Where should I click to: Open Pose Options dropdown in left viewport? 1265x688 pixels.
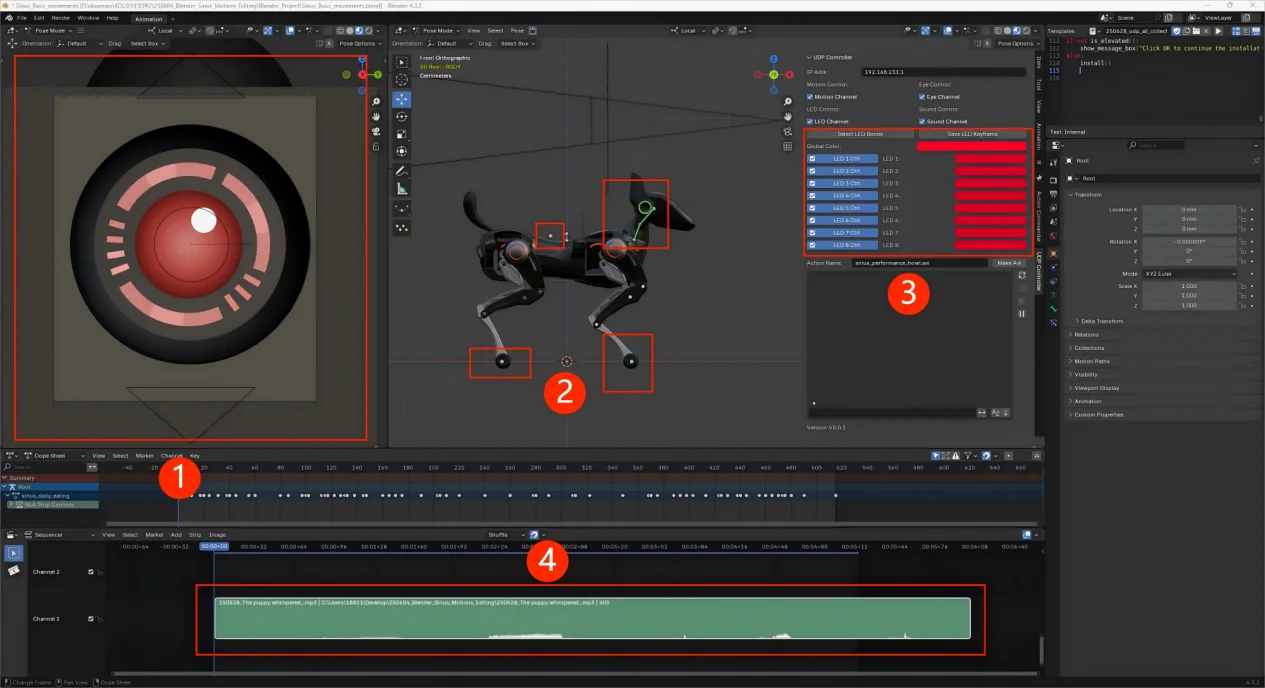(359, 43)
